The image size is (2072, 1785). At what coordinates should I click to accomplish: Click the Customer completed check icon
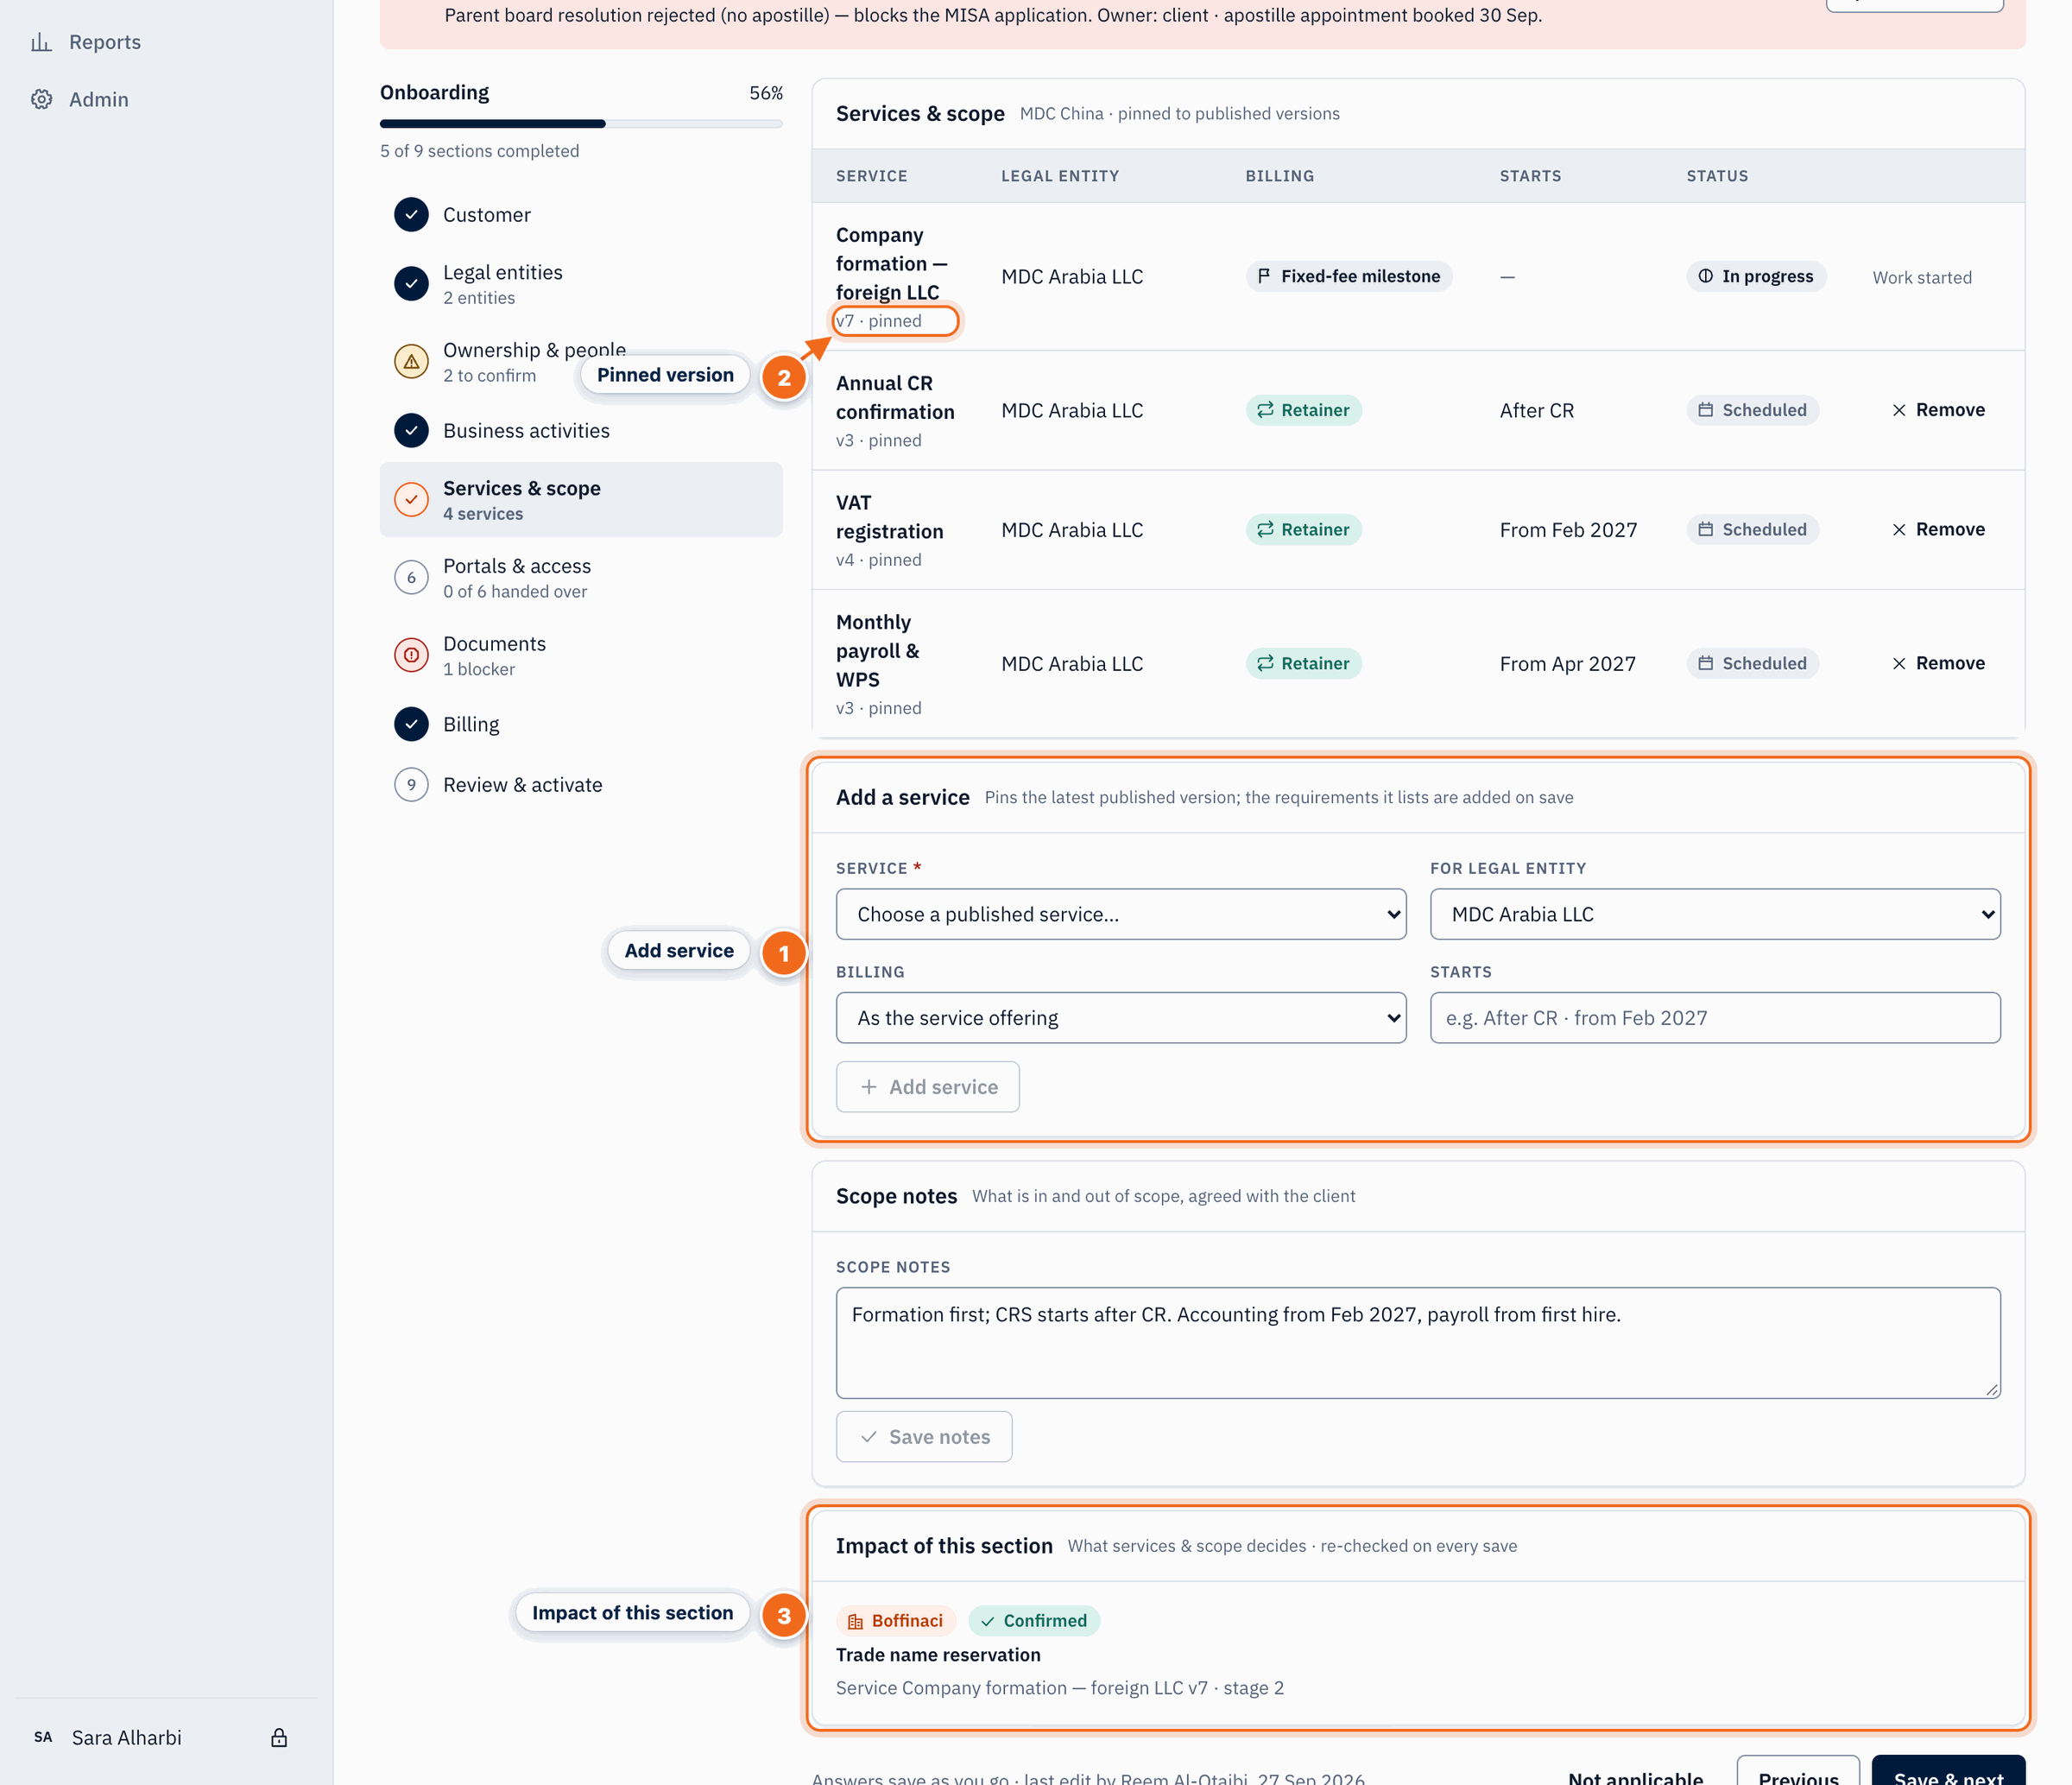[411, 215]
